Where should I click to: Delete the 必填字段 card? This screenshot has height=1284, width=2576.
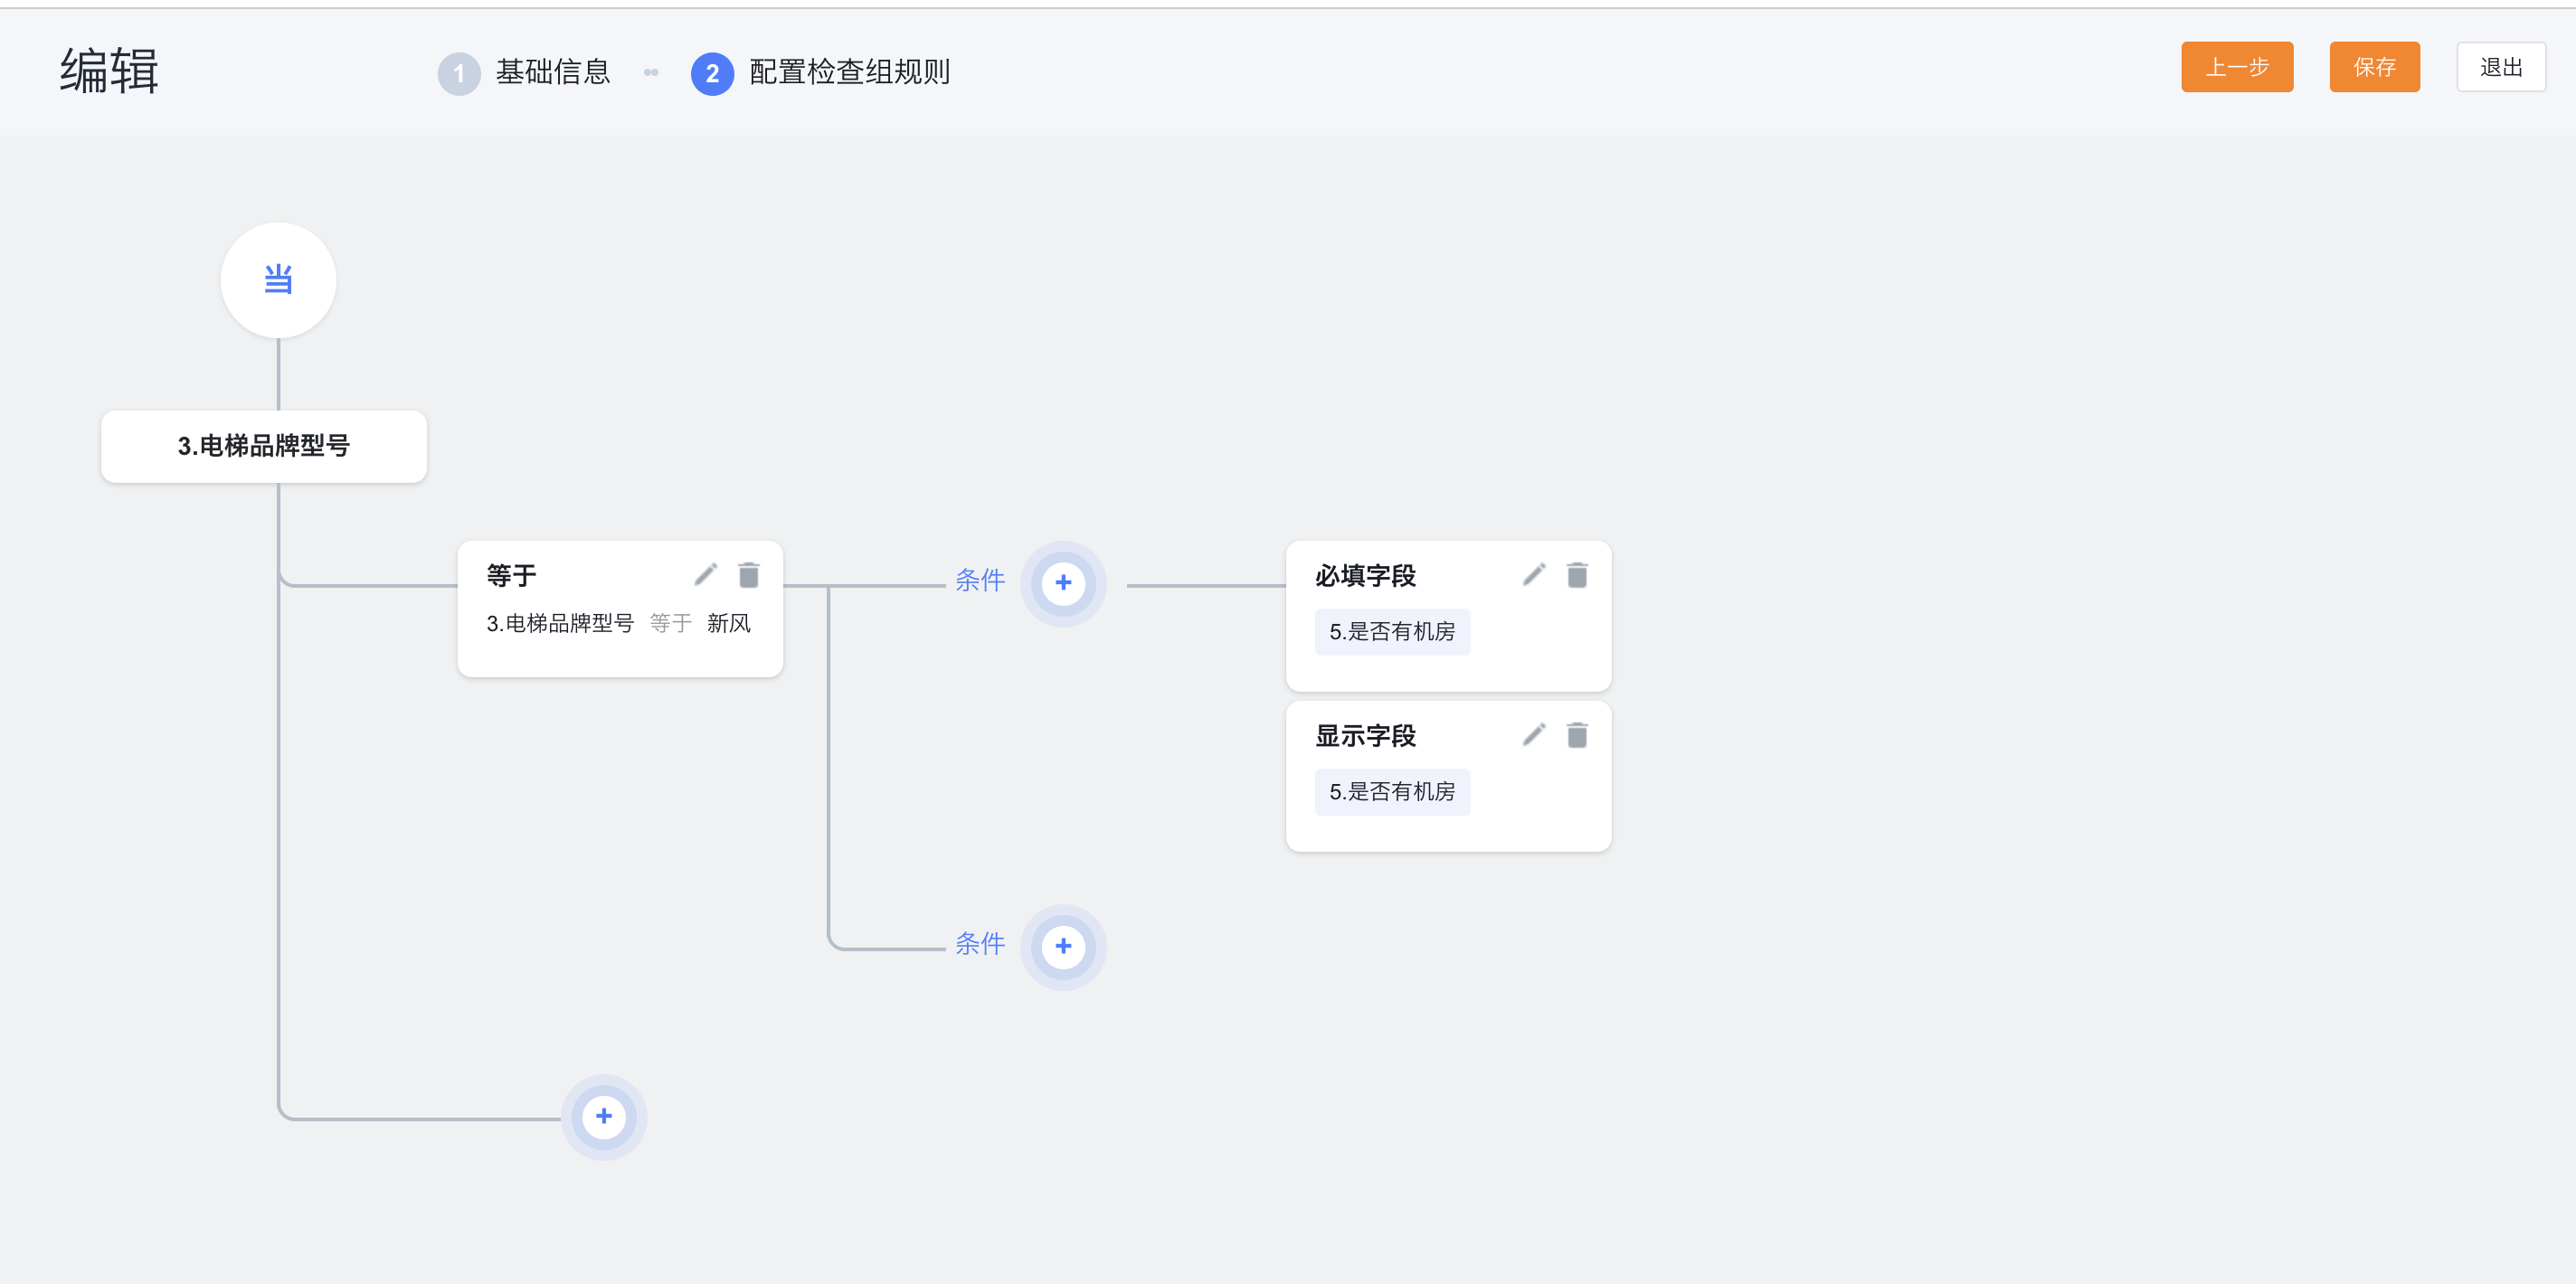point(1577,575)
